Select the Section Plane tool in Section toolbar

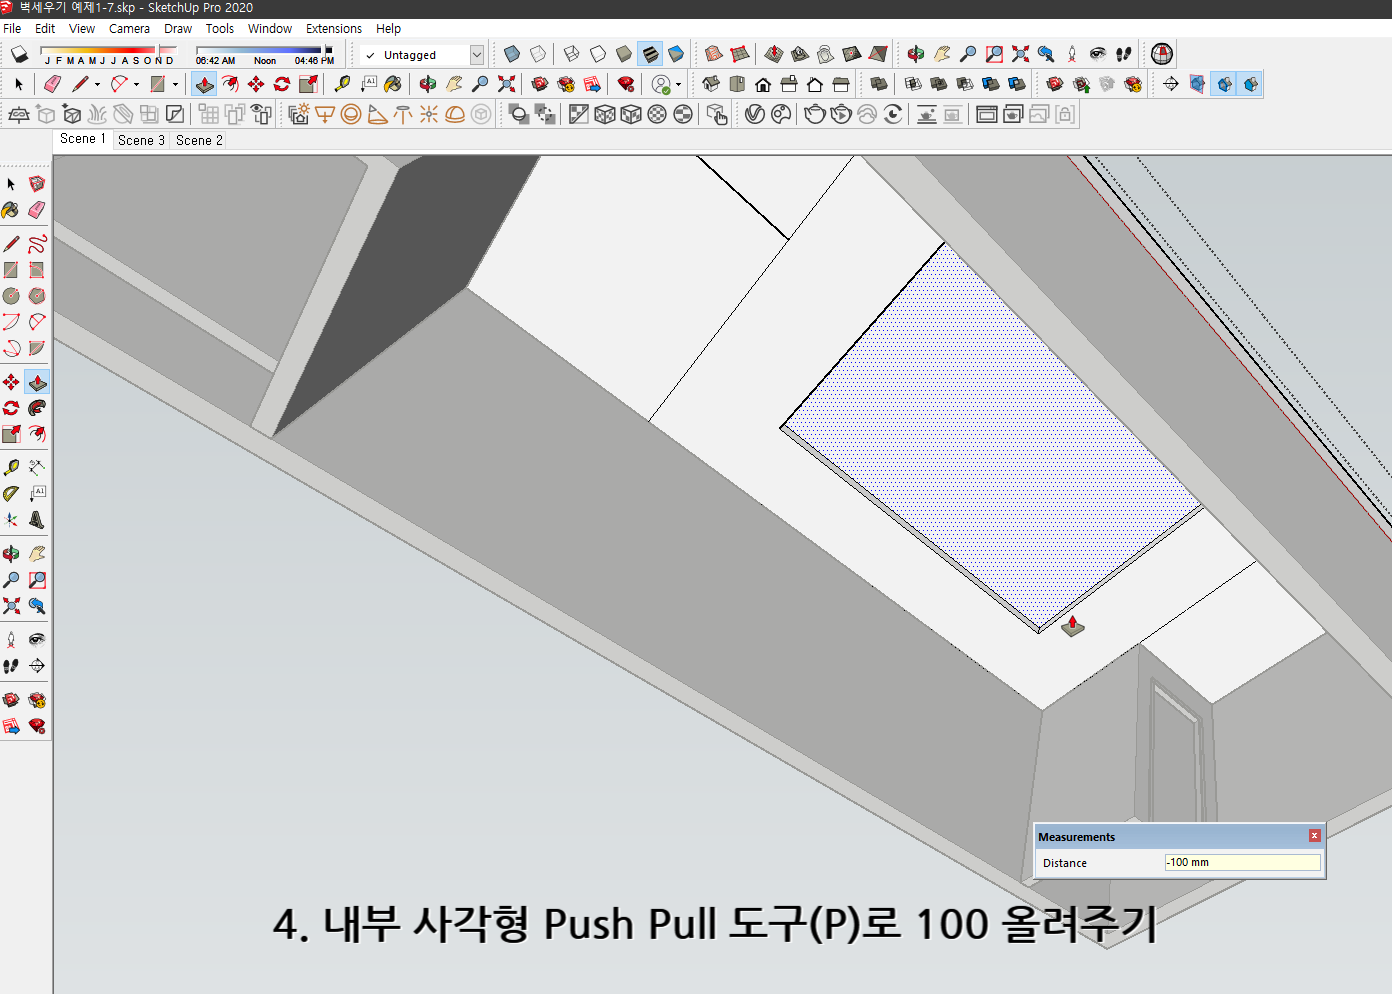1171,84
